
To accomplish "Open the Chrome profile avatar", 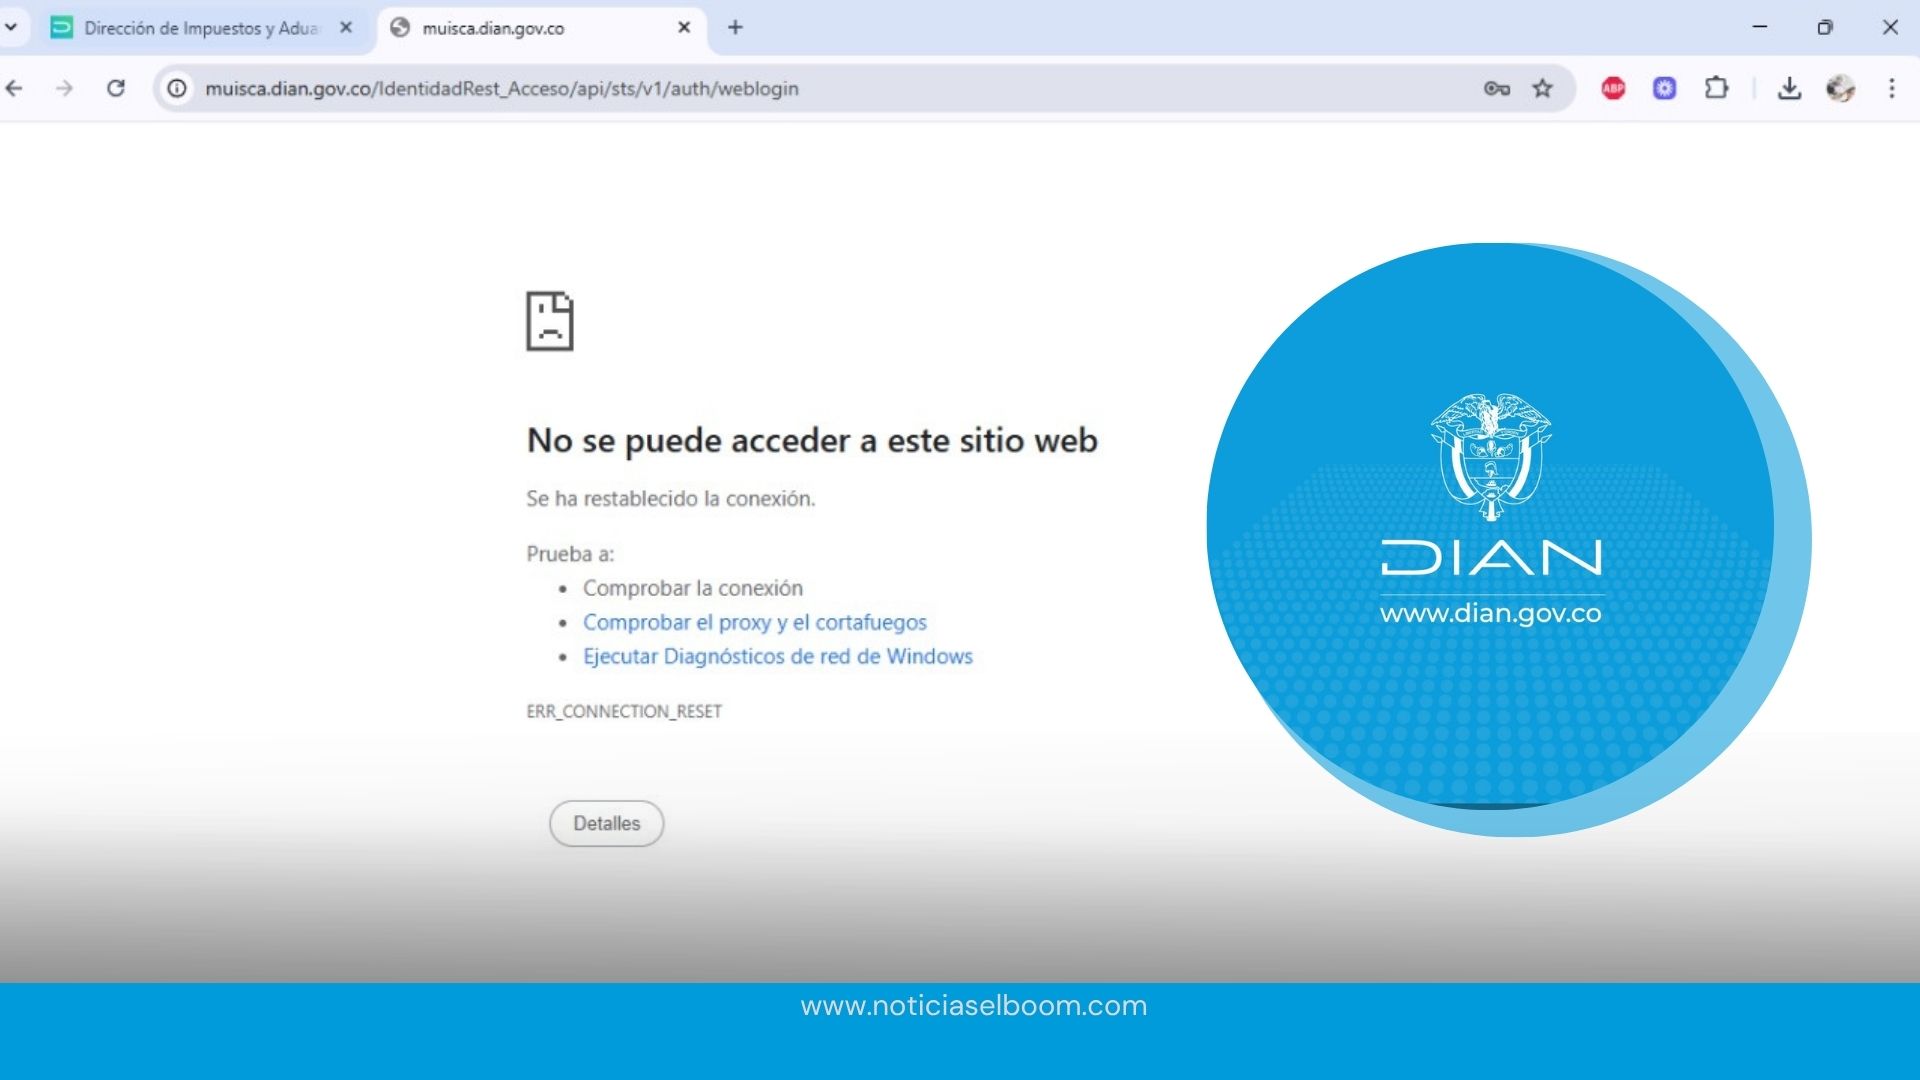I will [1840, 88].
